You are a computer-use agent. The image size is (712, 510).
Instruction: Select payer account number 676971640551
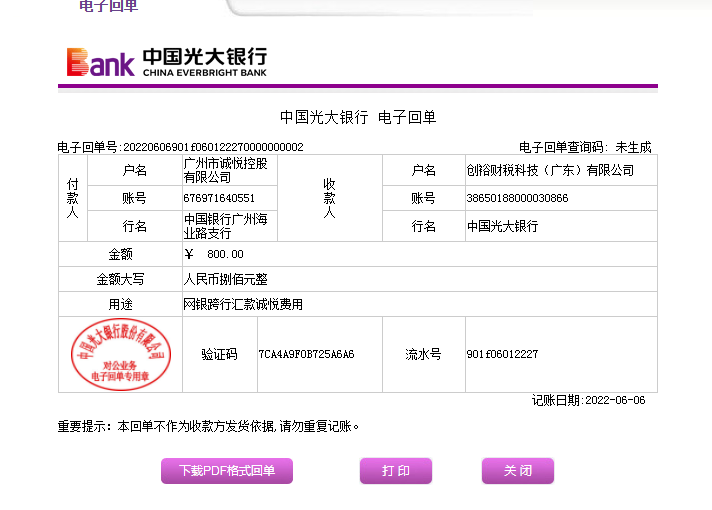(219, 198)
